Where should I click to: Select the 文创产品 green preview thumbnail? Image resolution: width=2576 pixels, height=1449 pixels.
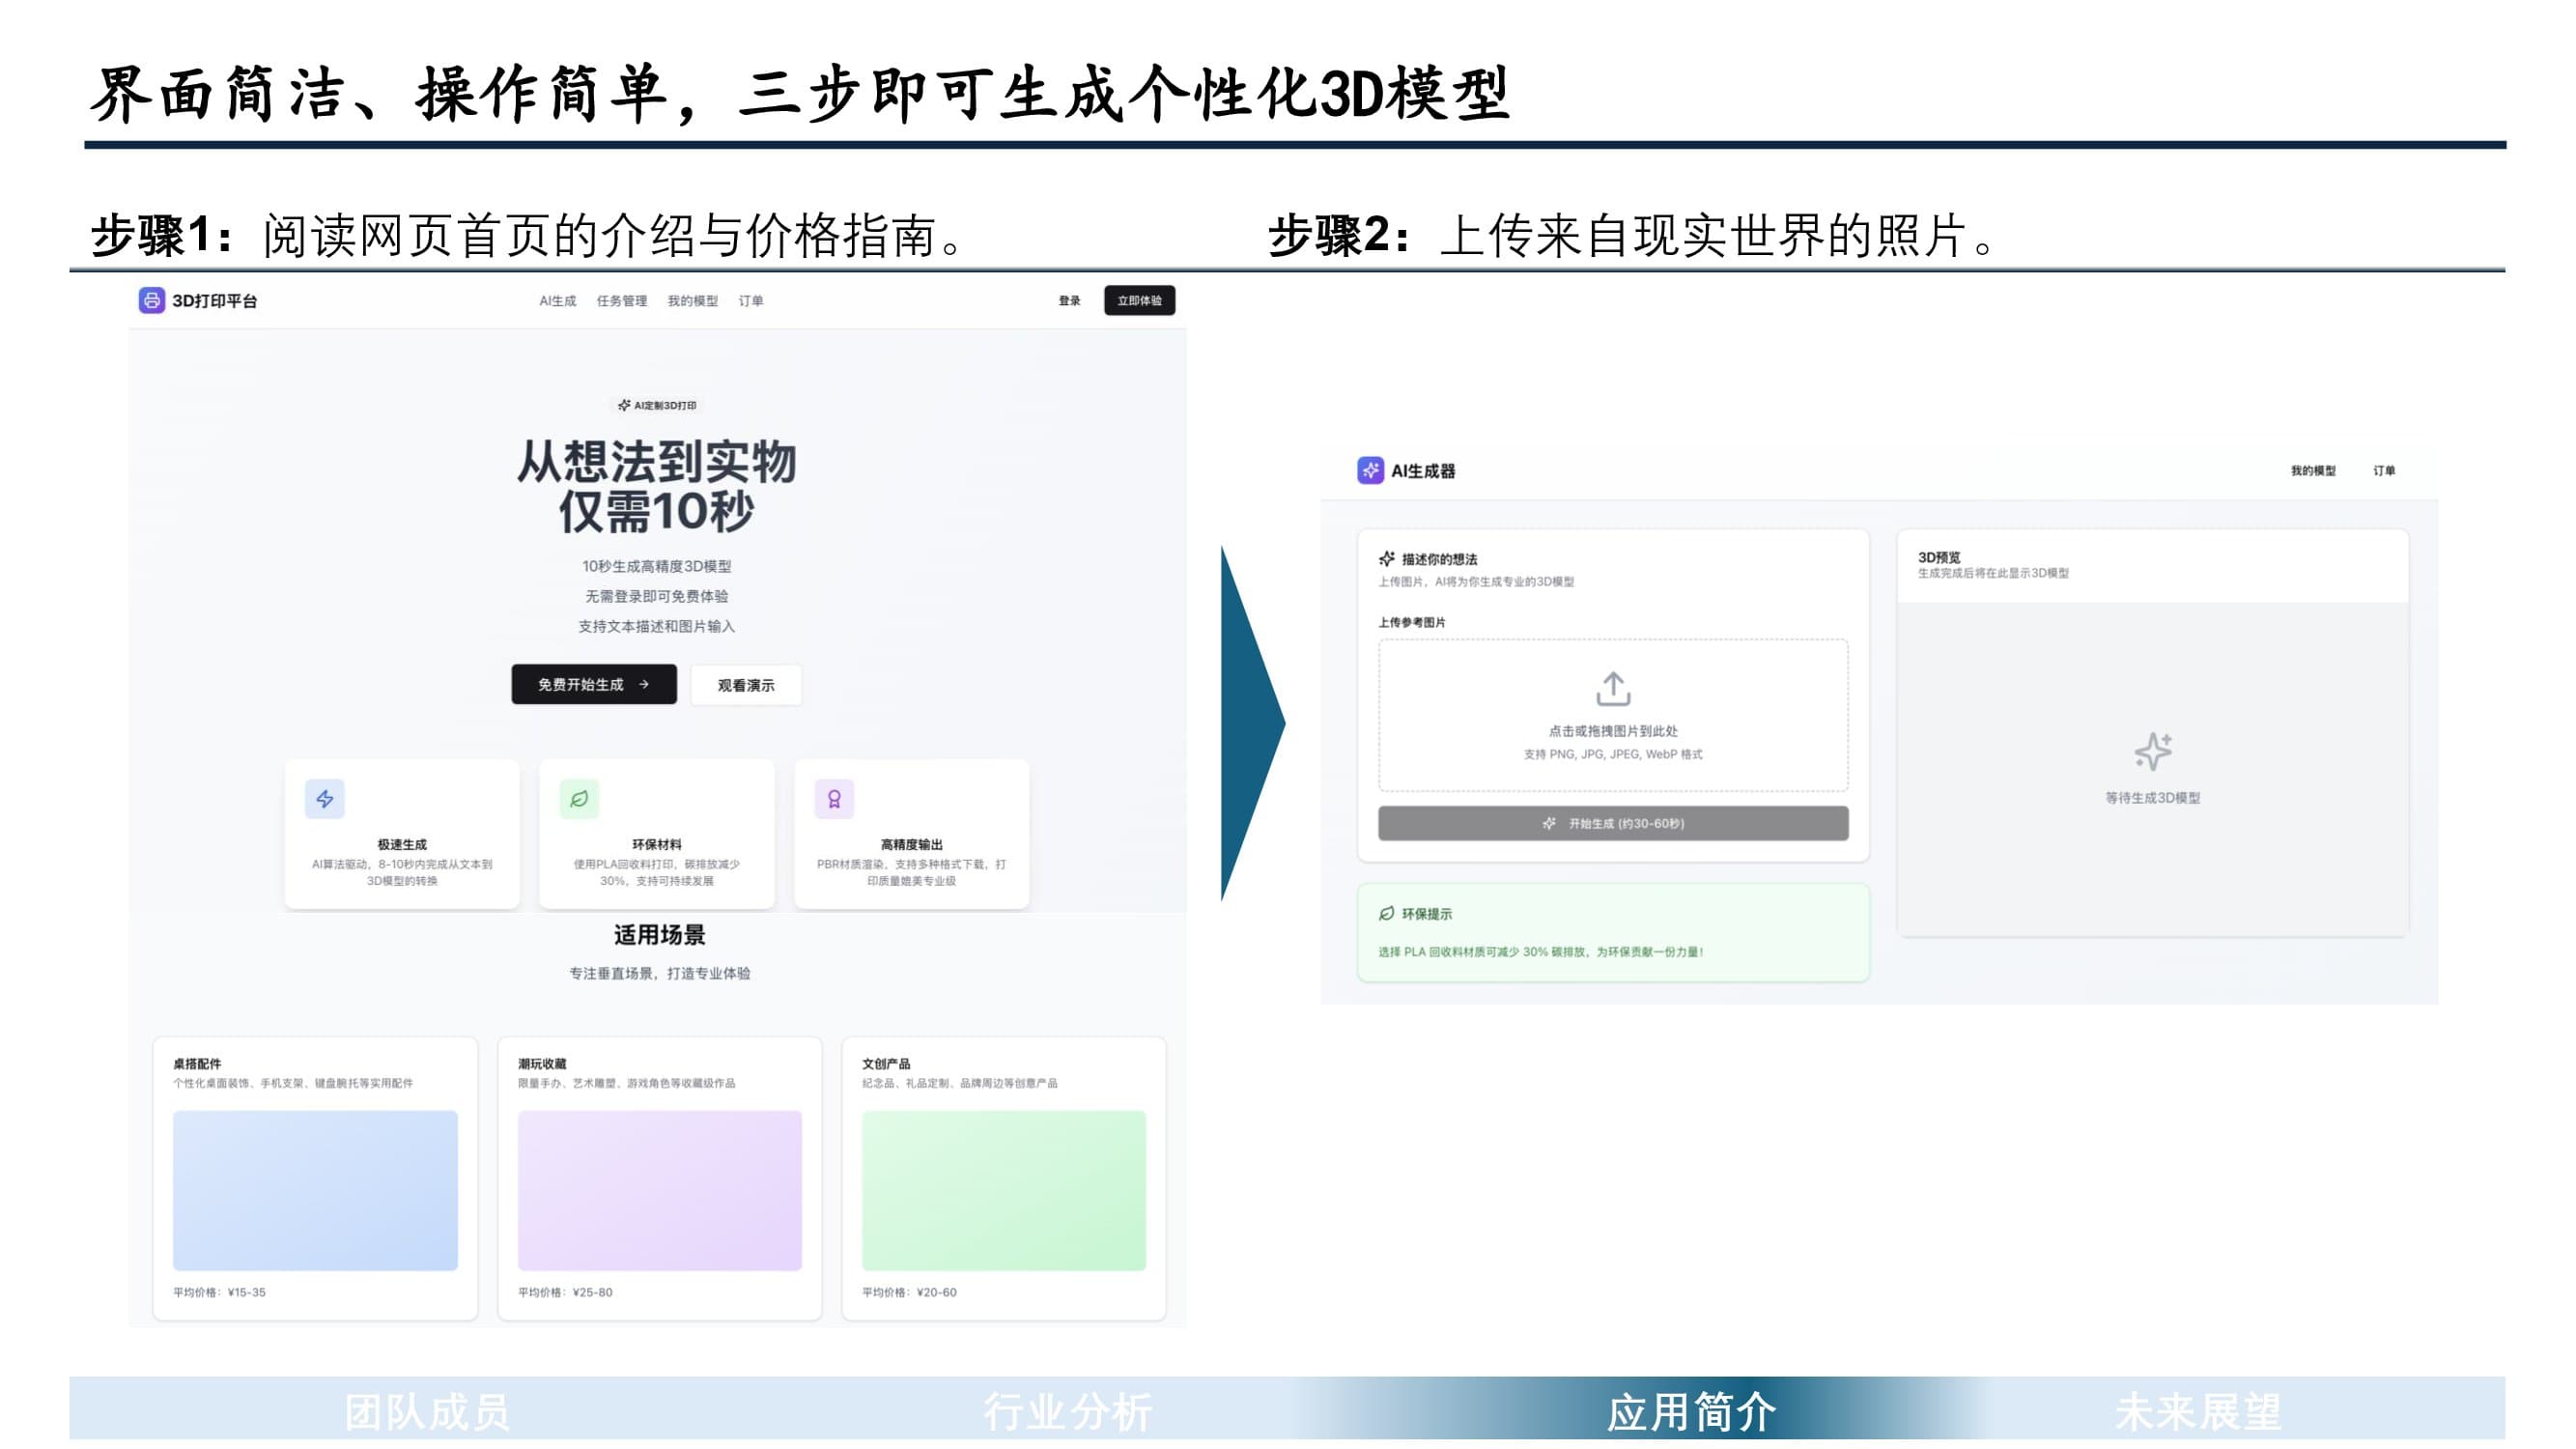click(x=1004, y=1190)
